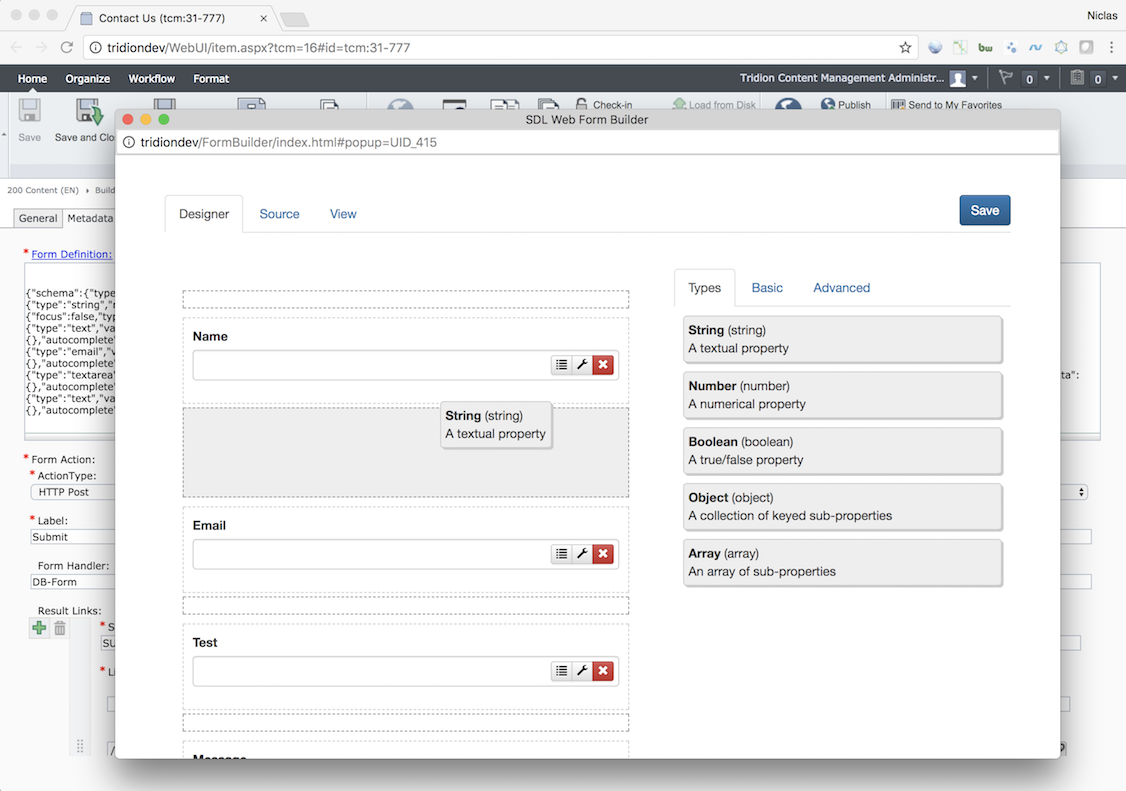Click Publish in the Tridion ribbon
This screenshot has width=1126, height=791.
click(846, 104)
